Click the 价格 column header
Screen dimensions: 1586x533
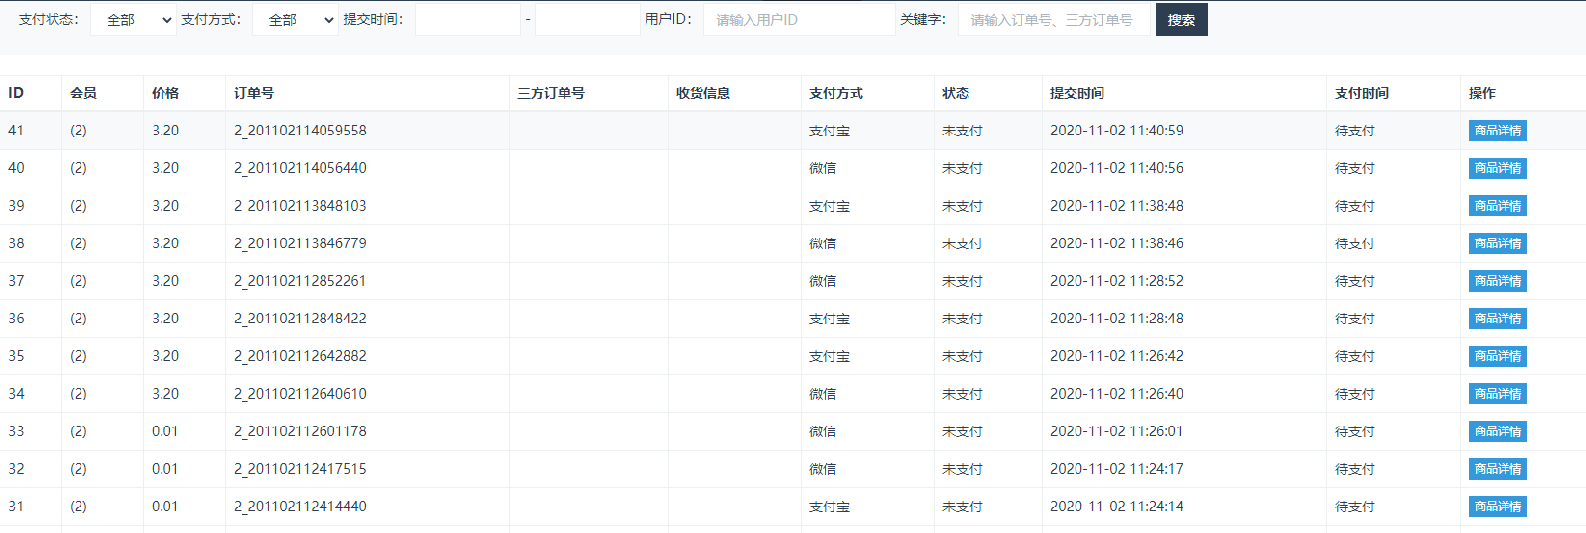(x=166, y=93)
